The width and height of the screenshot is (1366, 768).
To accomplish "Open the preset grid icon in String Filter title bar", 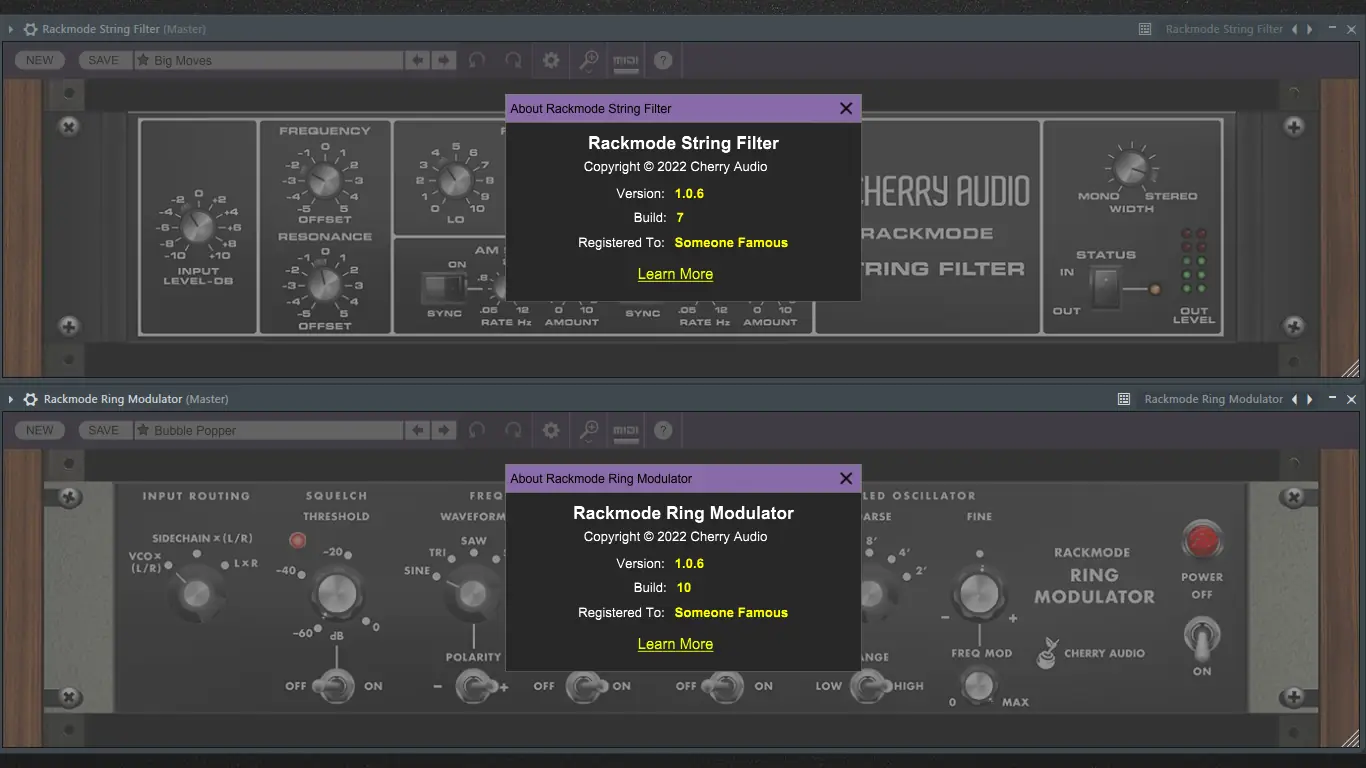I will [1145, 29].
